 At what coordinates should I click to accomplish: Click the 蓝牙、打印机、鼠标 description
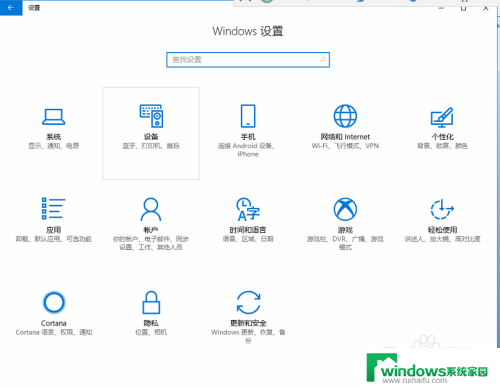(151, 146)
